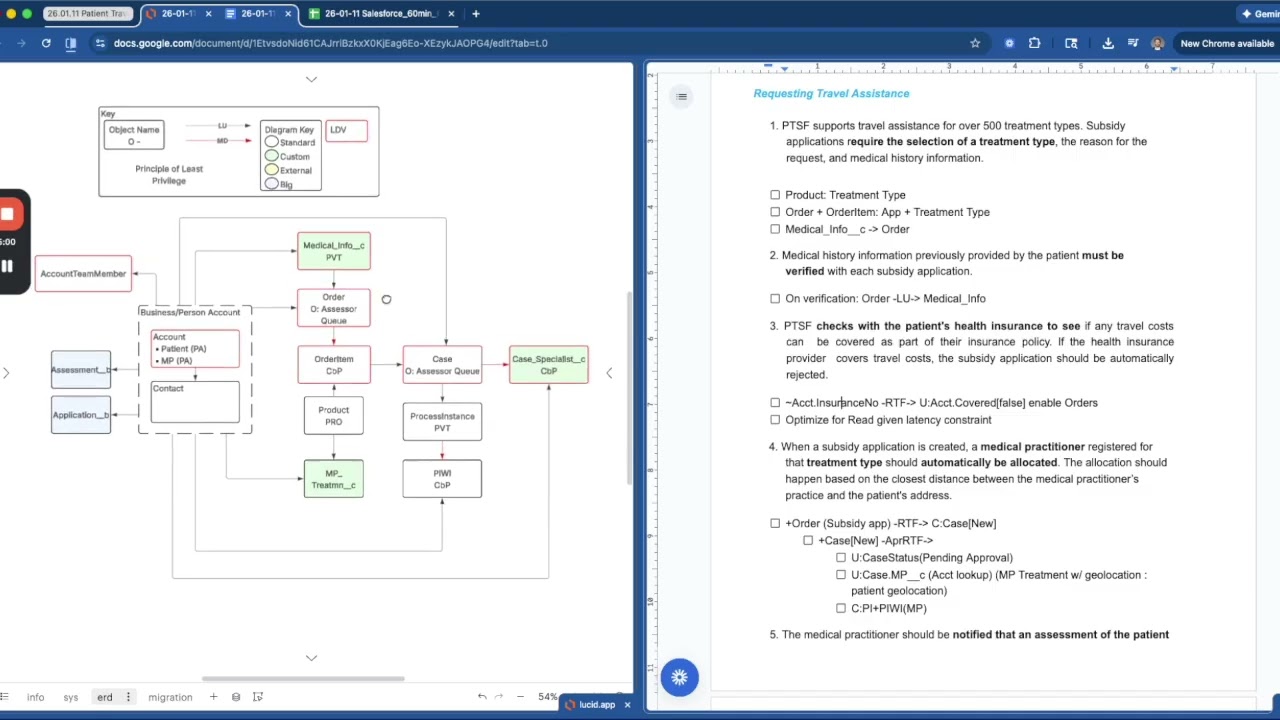The height and width of the screenshot is (720, 1280).
Task: Expand the right side panel arrow in Lucid
Action: 609,373
